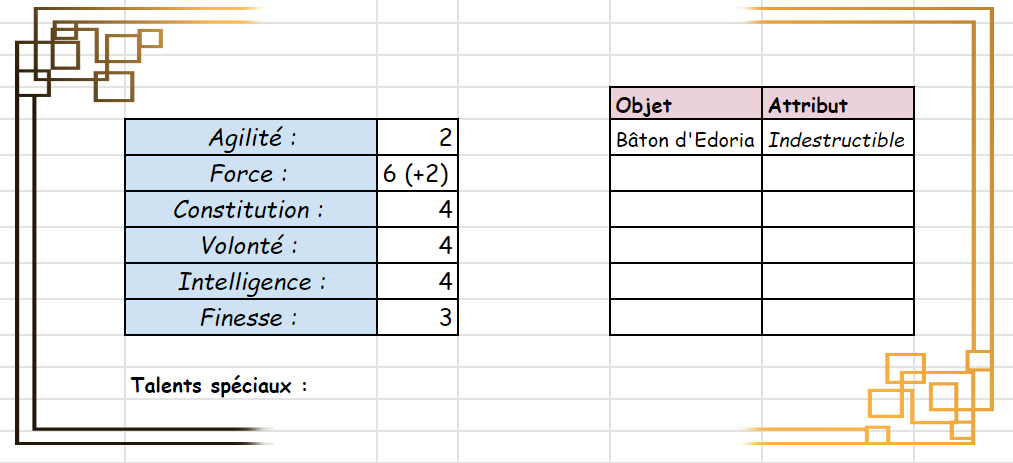
Task: Click the empty cell directly below Bâton d'Edoria
Action: (686, 173)
